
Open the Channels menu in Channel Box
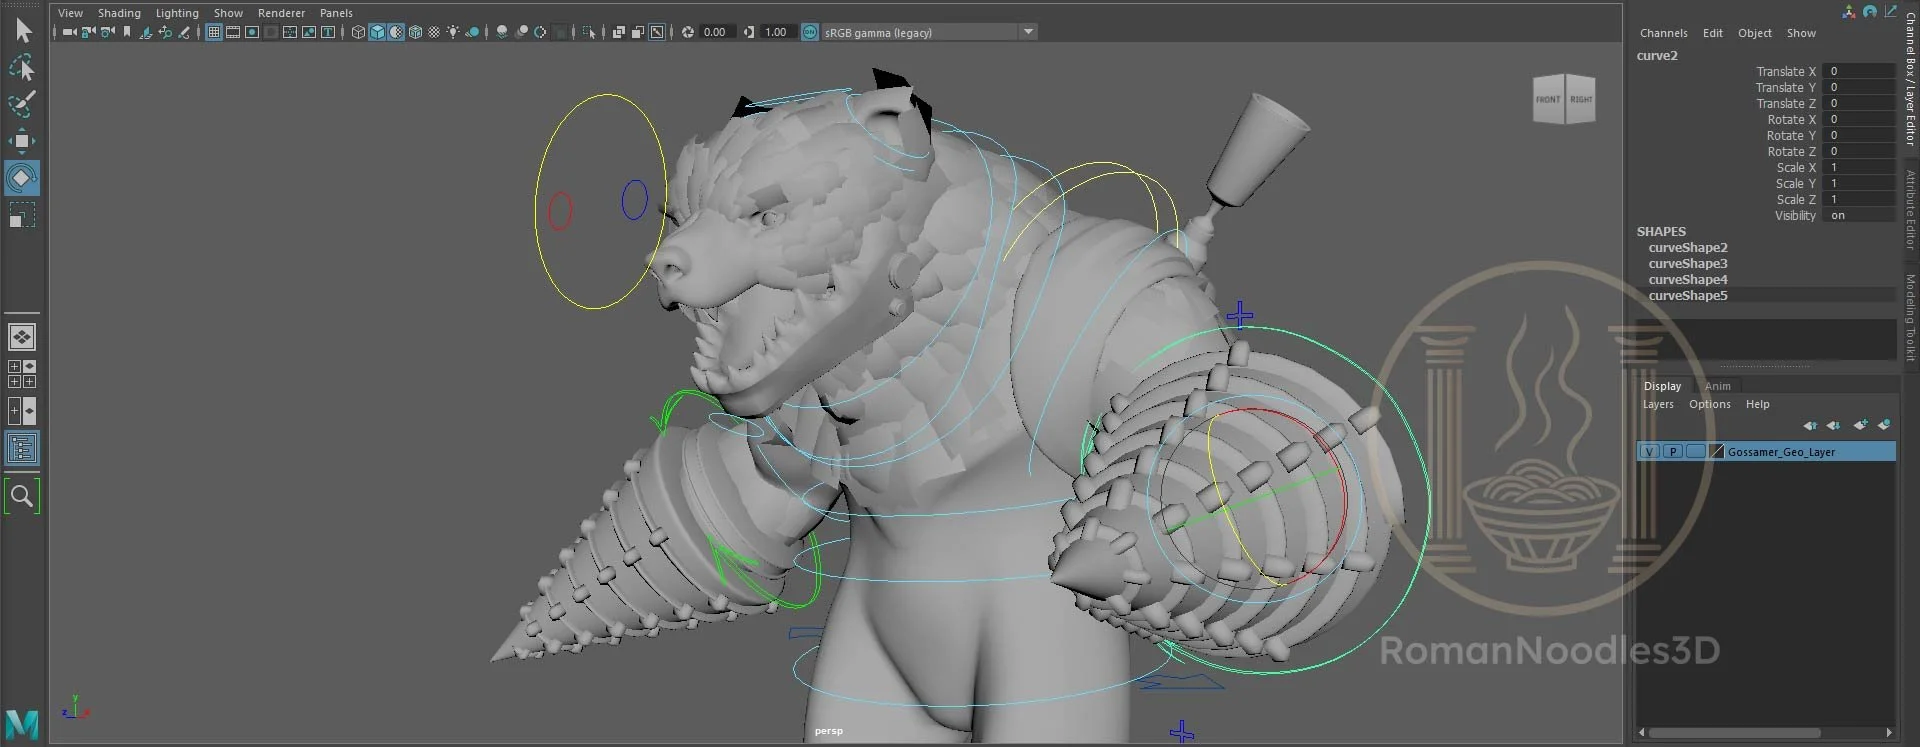pos(1663,33)
